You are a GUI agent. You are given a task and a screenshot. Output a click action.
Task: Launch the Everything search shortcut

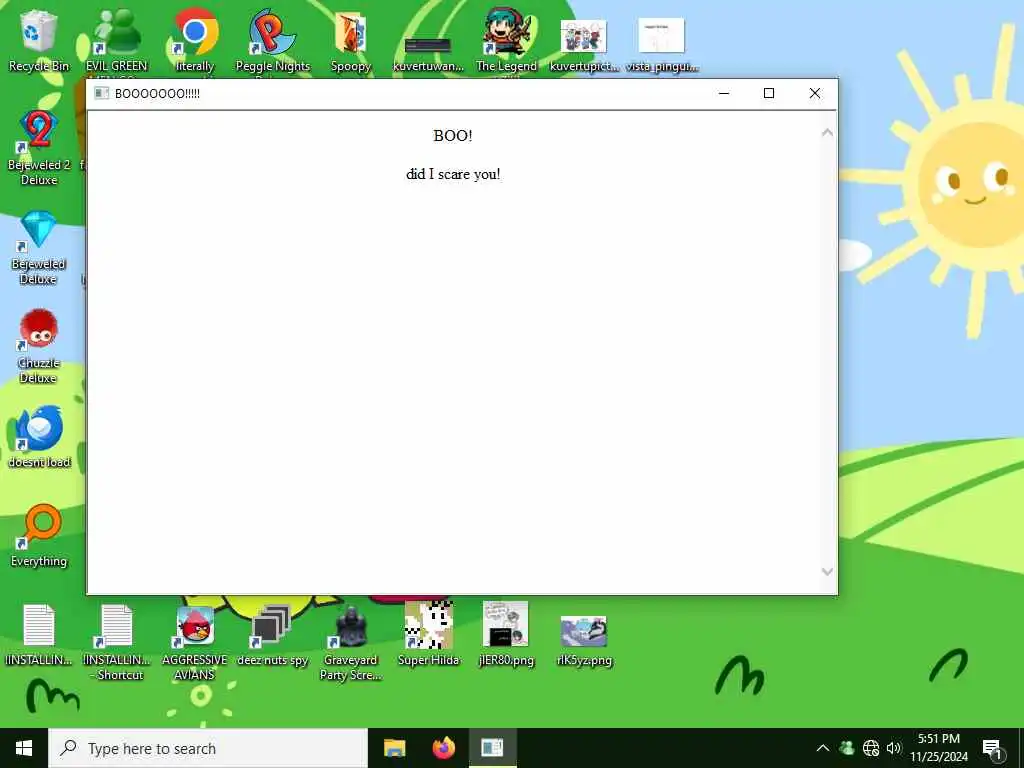(x=39, y=536)
